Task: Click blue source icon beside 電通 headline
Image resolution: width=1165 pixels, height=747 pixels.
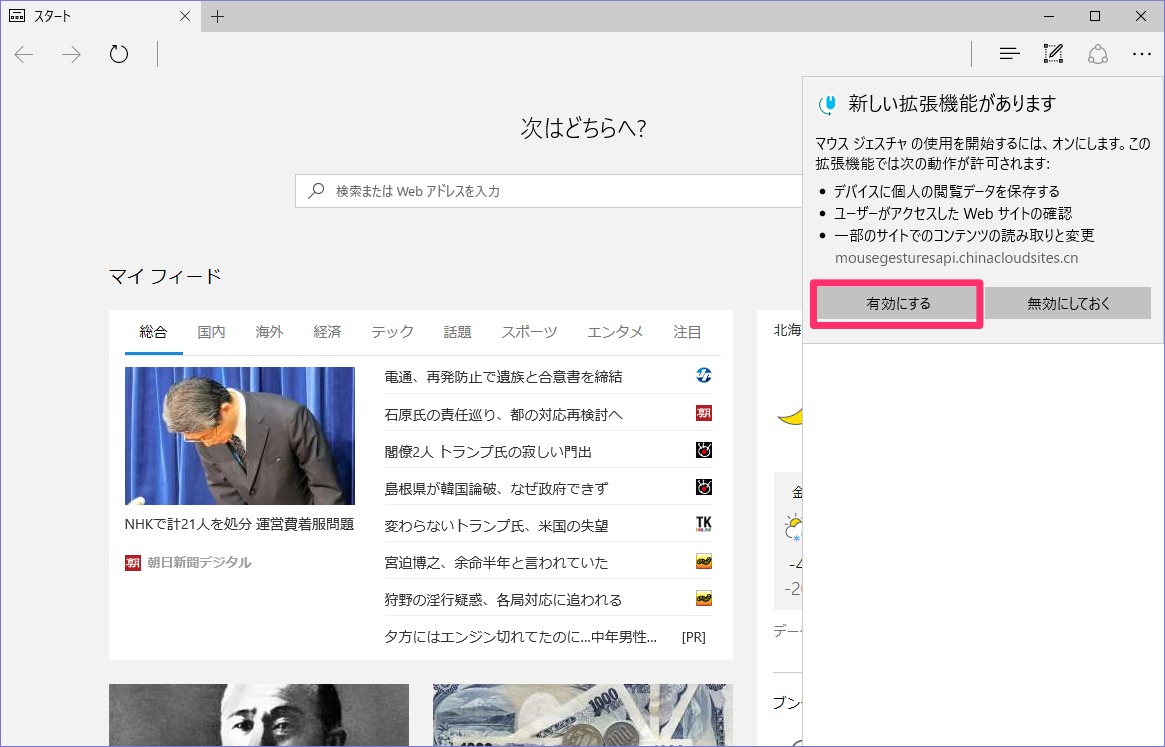Action: (x=704, y=375)
